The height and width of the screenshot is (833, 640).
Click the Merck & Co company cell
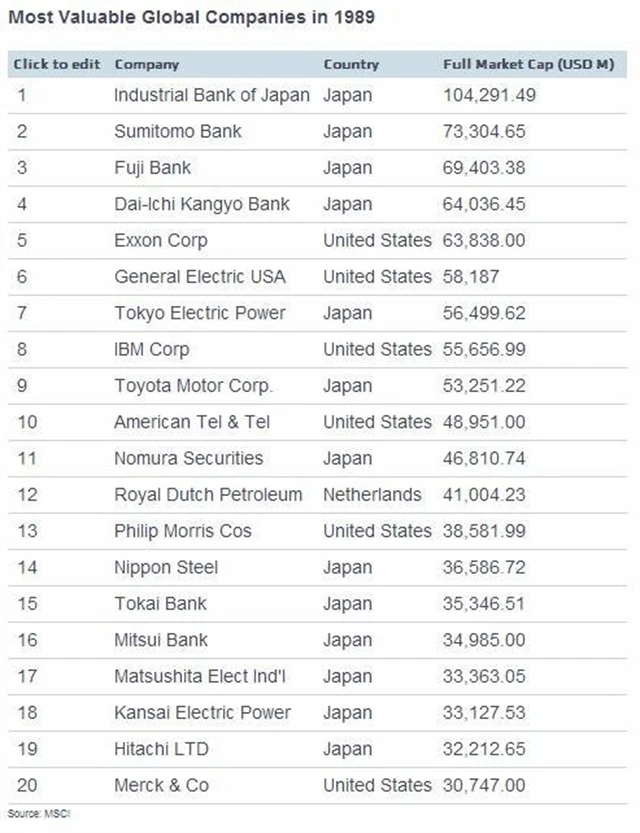coord(161,785)
